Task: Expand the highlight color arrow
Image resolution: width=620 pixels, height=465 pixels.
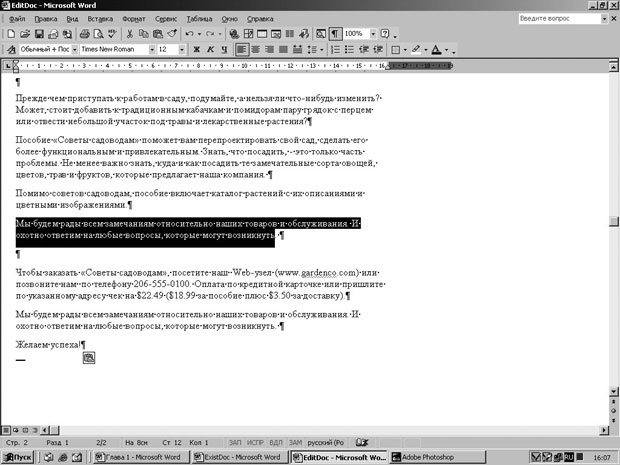Action: click(426, 50)
